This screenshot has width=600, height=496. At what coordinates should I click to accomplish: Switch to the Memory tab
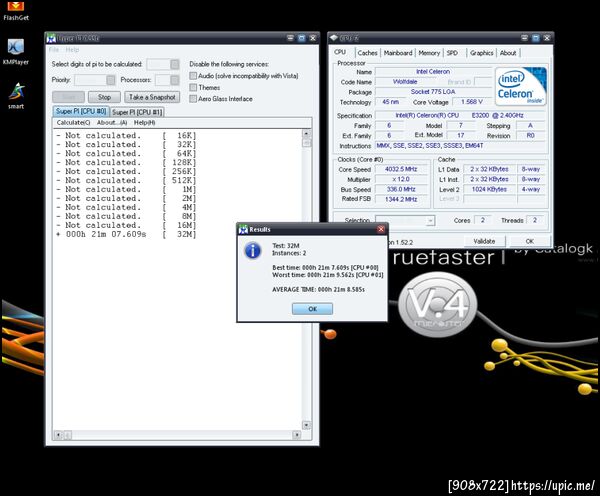[x=429, y=53]
